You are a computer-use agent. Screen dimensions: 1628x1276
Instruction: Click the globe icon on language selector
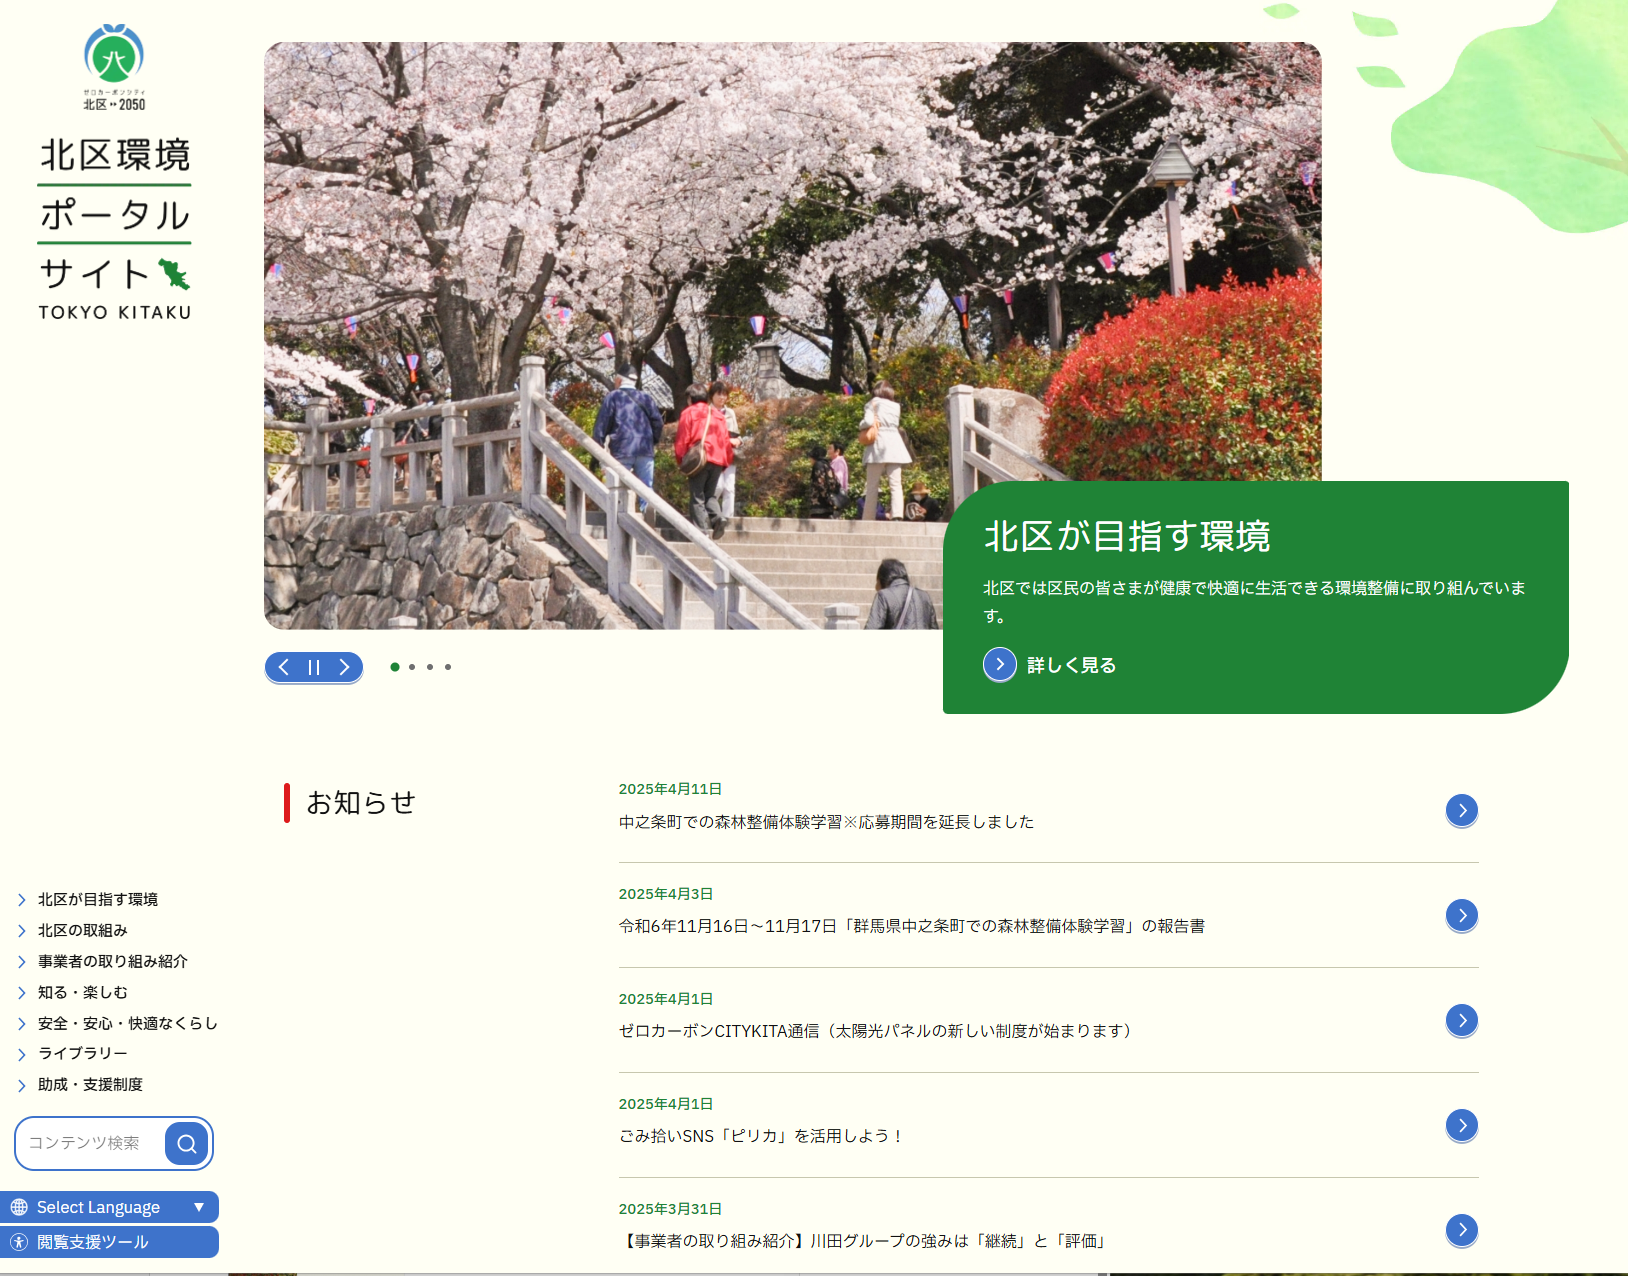(x=19, y=1207)
